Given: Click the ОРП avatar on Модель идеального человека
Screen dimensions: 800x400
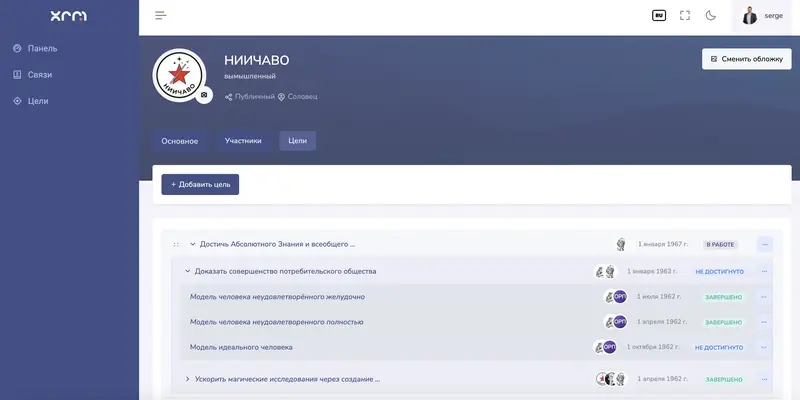Looking at the screenshot, I should tap(610, 347).
